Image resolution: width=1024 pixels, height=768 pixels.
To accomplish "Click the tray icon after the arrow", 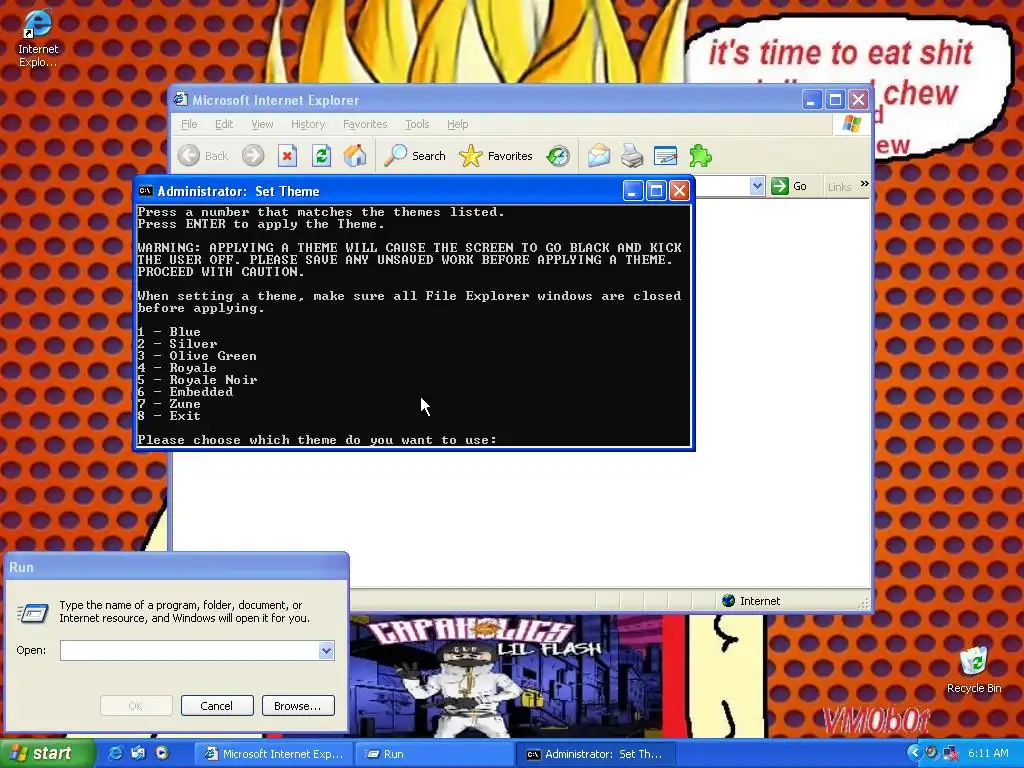I will tap(932, 753).
